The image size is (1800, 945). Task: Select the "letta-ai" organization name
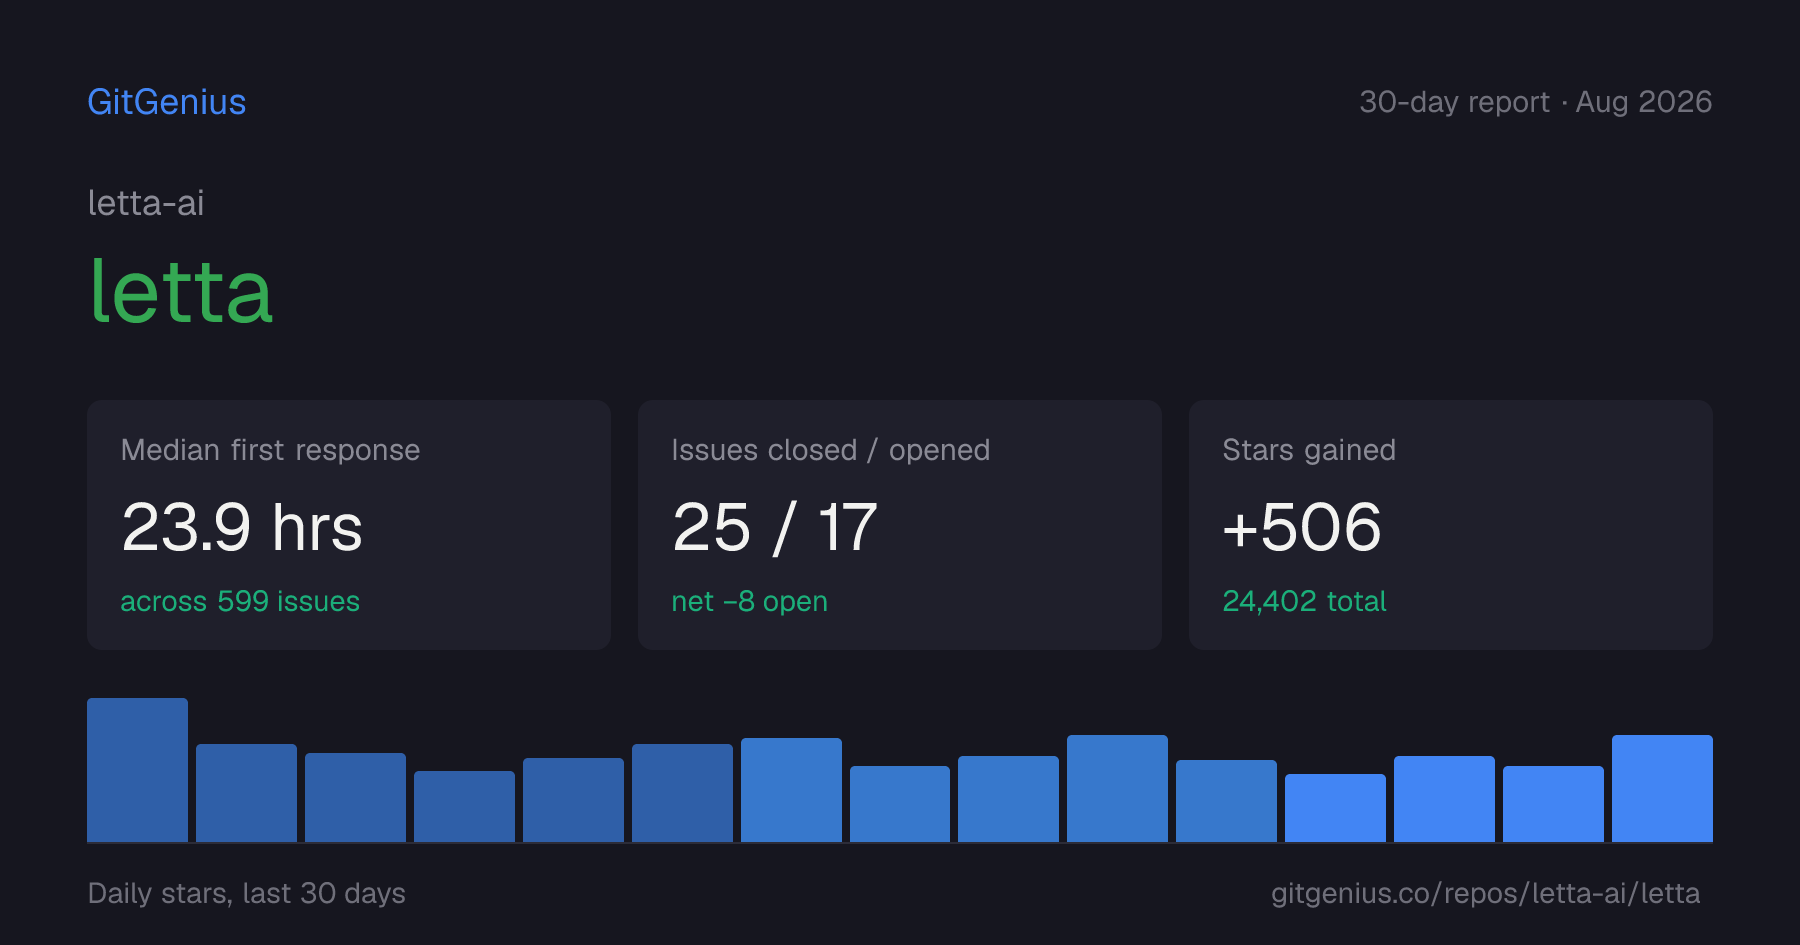point(146,203)
